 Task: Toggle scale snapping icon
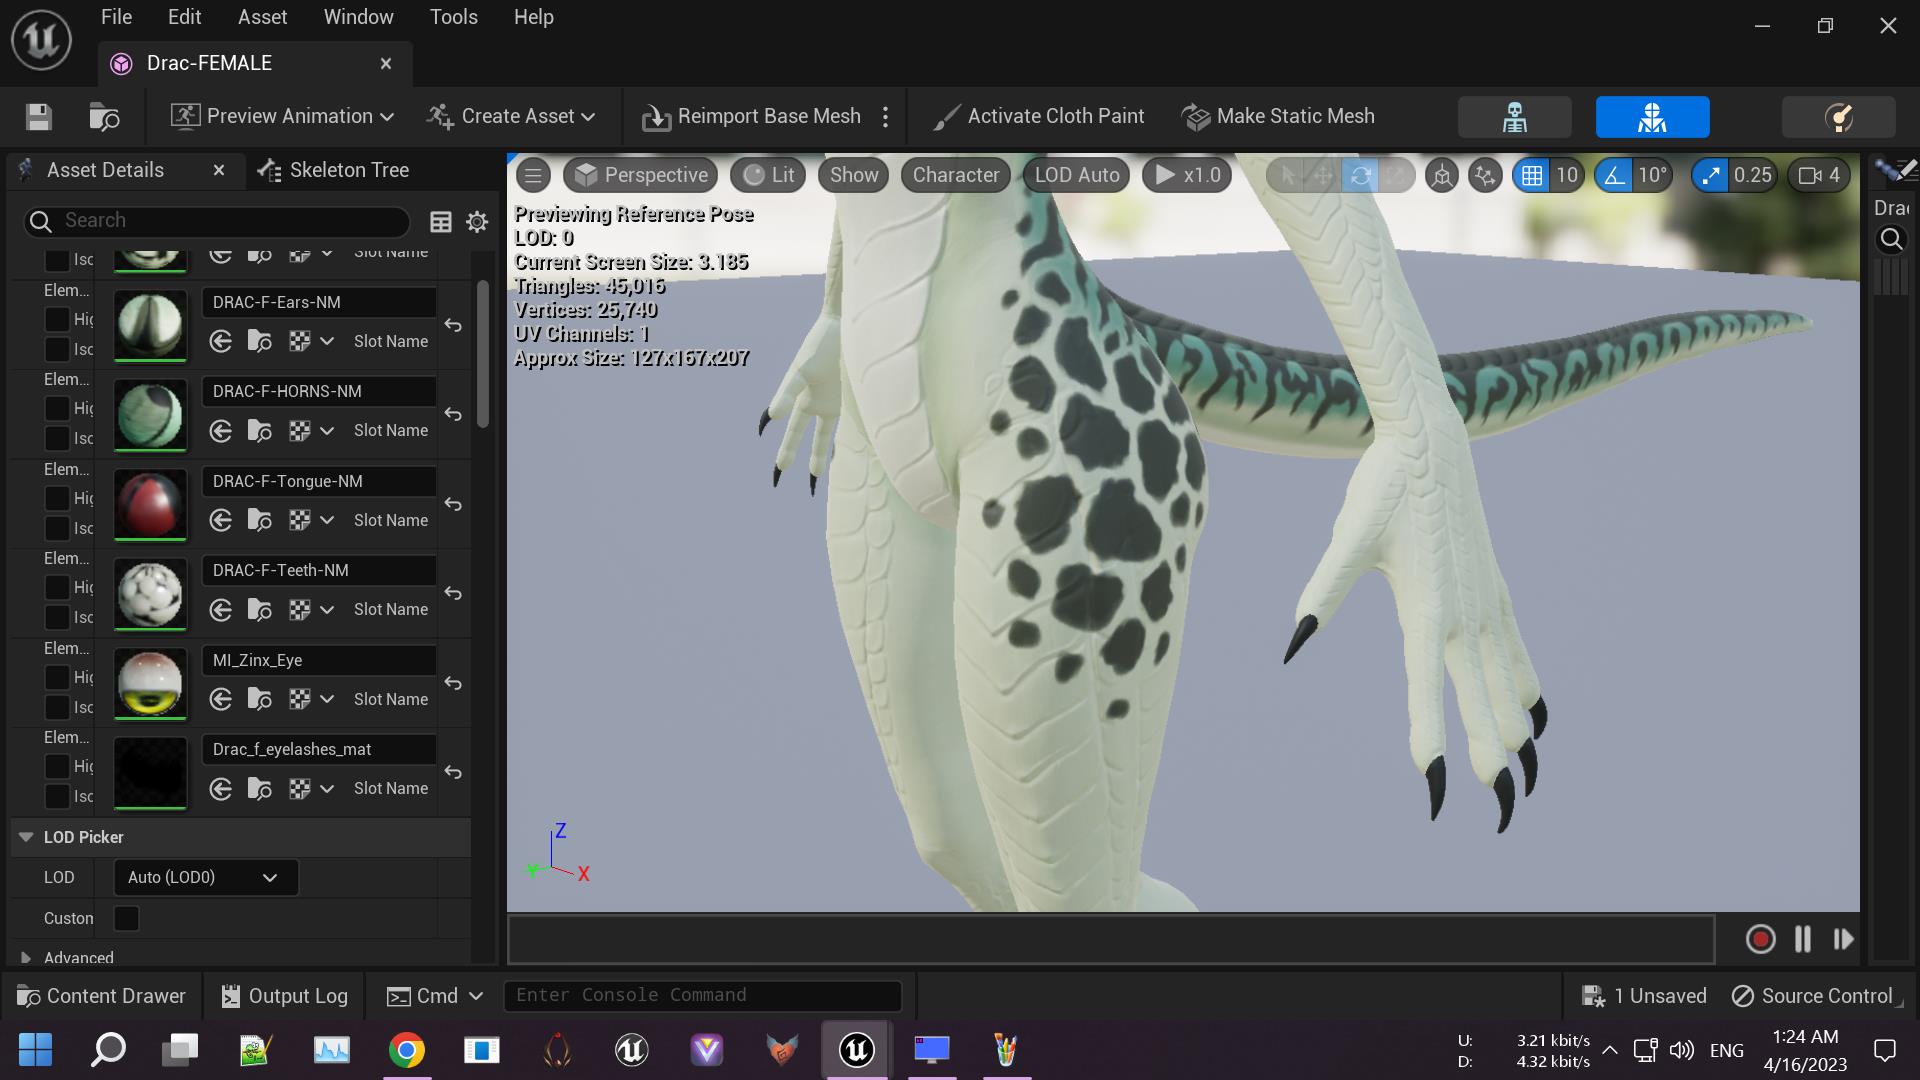tap(1710, 176)
